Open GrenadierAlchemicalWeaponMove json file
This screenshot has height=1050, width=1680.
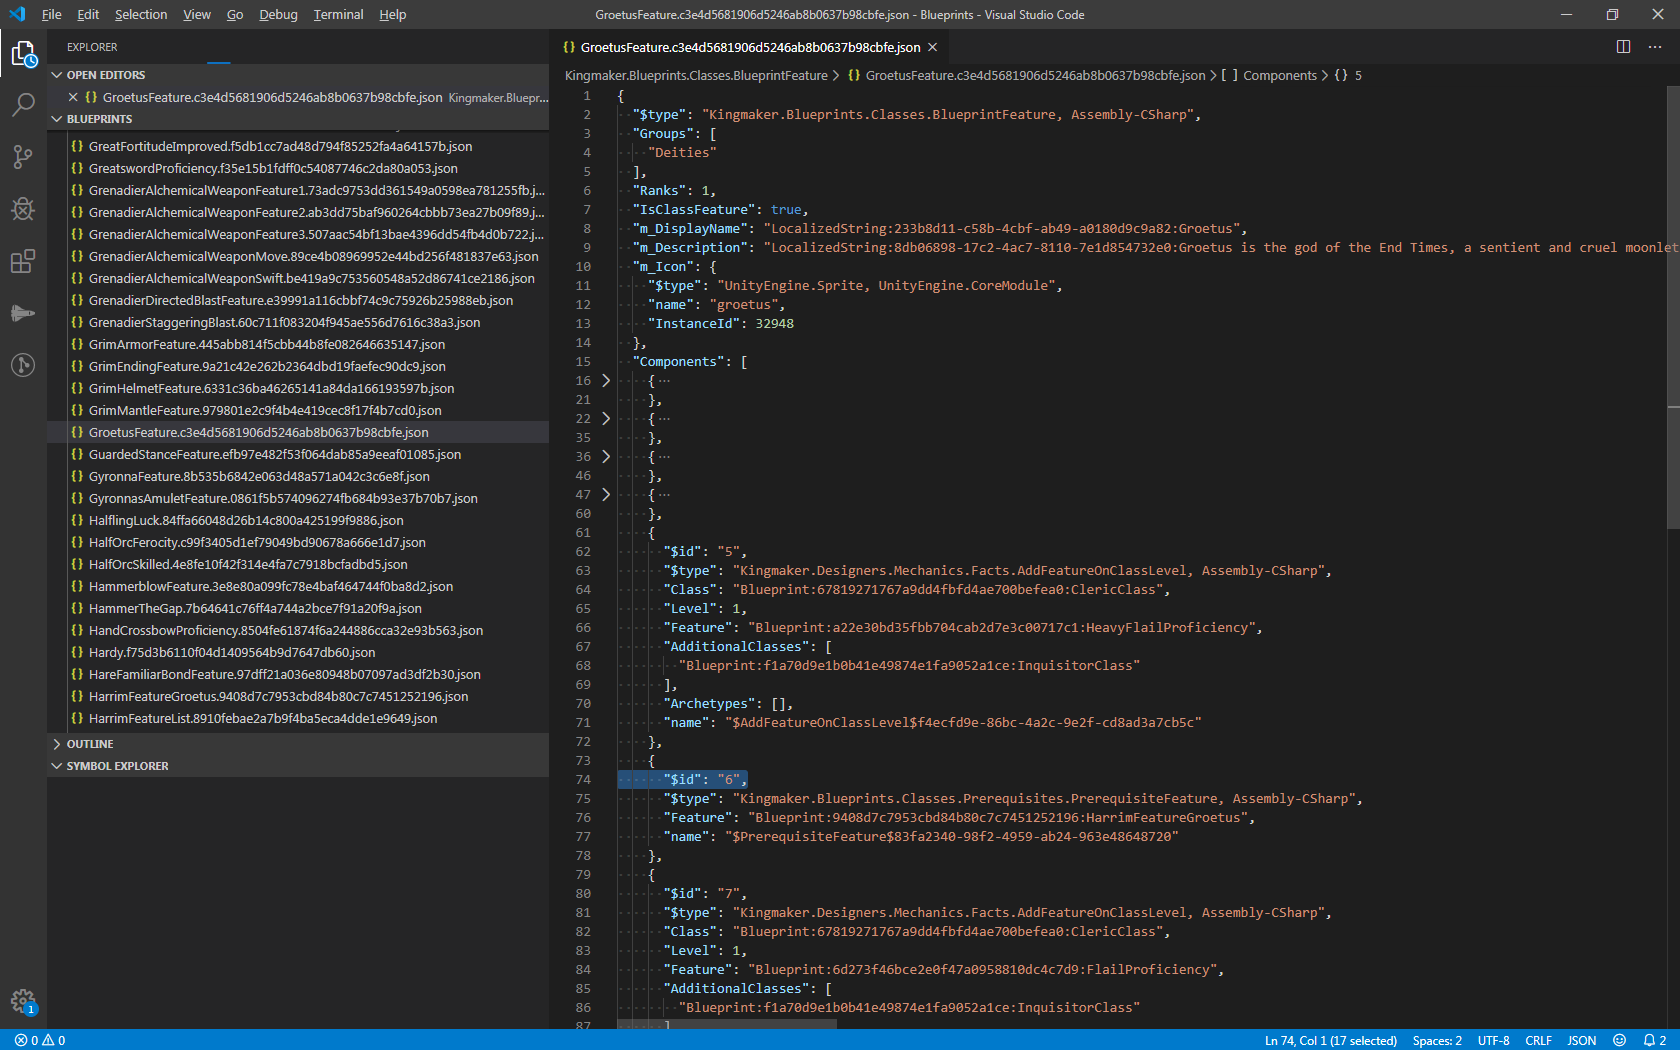298,257
